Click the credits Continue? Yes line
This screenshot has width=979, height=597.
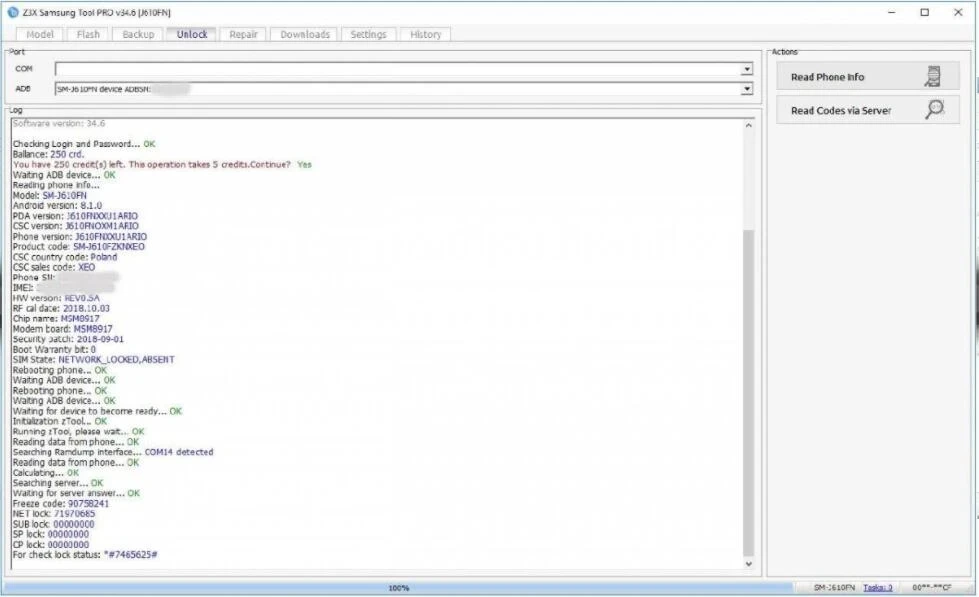(162, 164)
